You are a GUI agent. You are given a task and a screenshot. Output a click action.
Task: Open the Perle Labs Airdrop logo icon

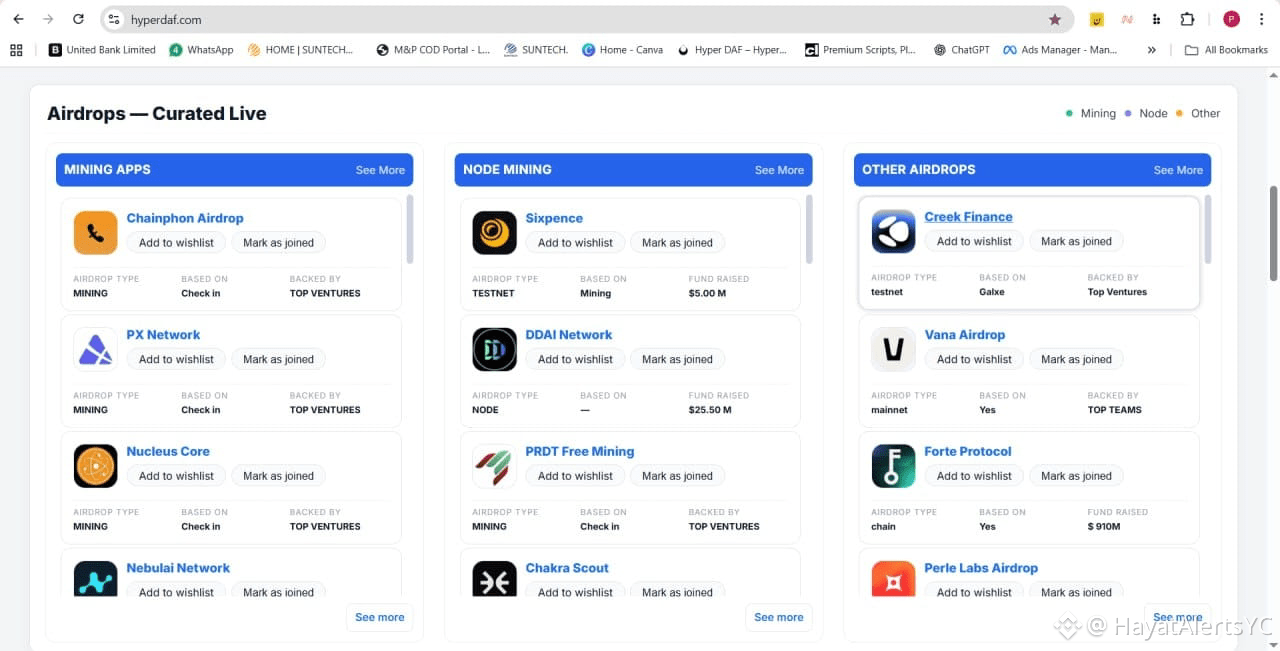click(893, 579)
